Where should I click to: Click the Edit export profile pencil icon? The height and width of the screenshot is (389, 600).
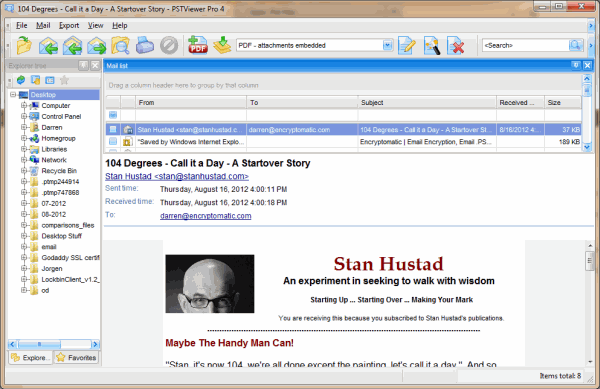(x=407, y=46)
